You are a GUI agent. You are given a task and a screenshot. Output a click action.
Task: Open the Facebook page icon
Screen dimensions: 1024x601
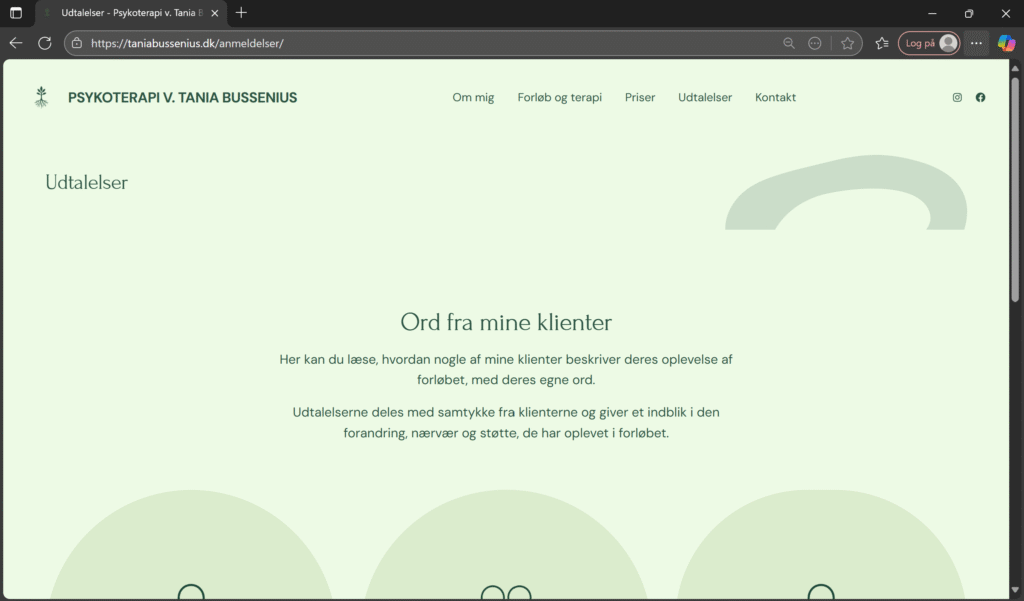coord(980,97)
